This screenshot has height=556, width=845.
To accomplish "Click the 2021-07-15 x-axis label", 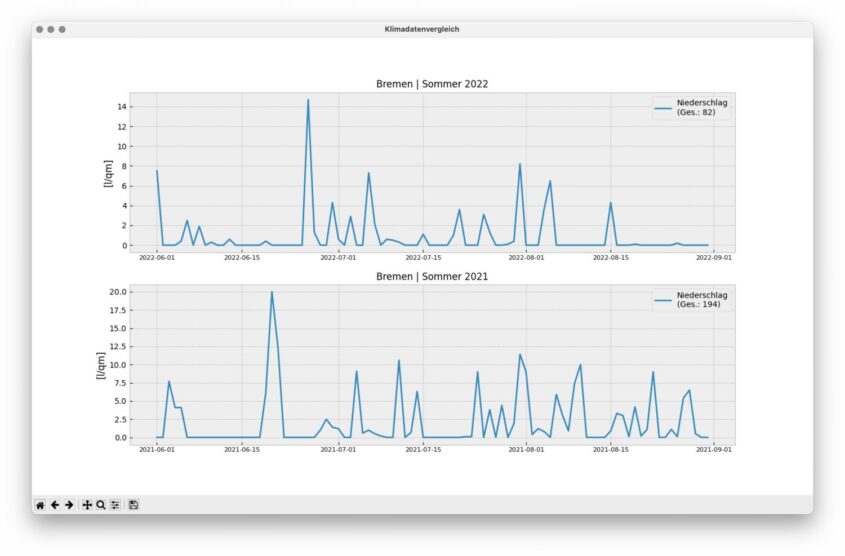I will 423,449.
